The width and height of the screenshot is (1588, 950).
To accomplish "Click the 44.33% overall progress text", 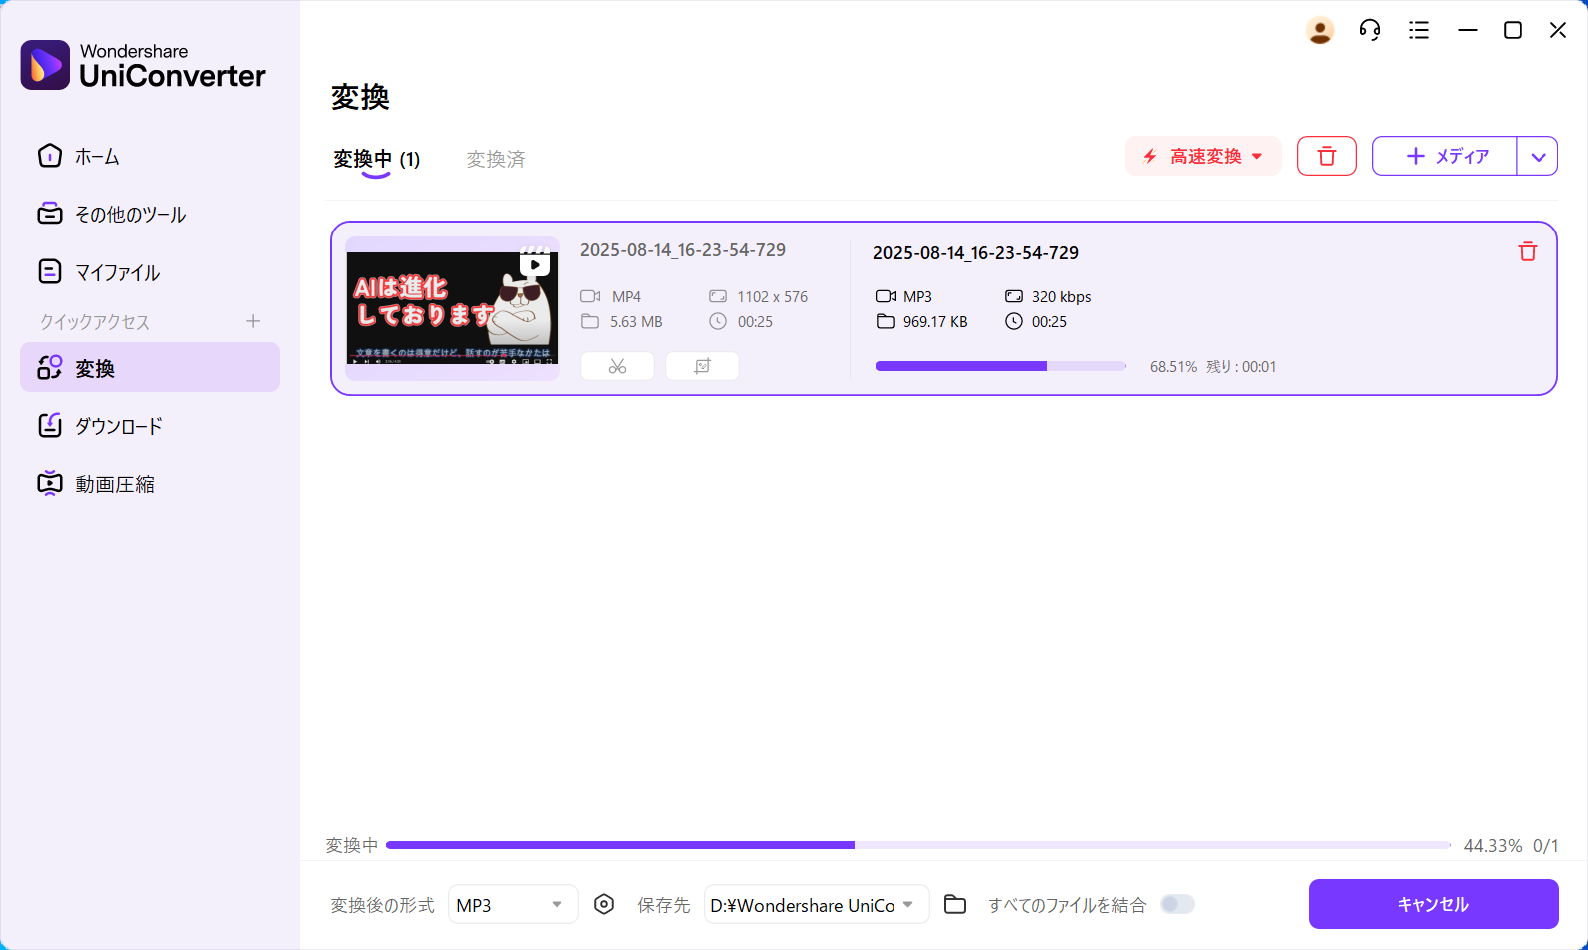I will (x=1493, y=846).
